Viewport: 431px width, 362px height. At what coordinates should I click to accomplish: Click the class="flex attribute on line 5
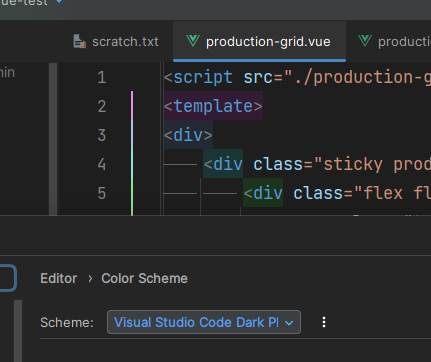[348, 193]
